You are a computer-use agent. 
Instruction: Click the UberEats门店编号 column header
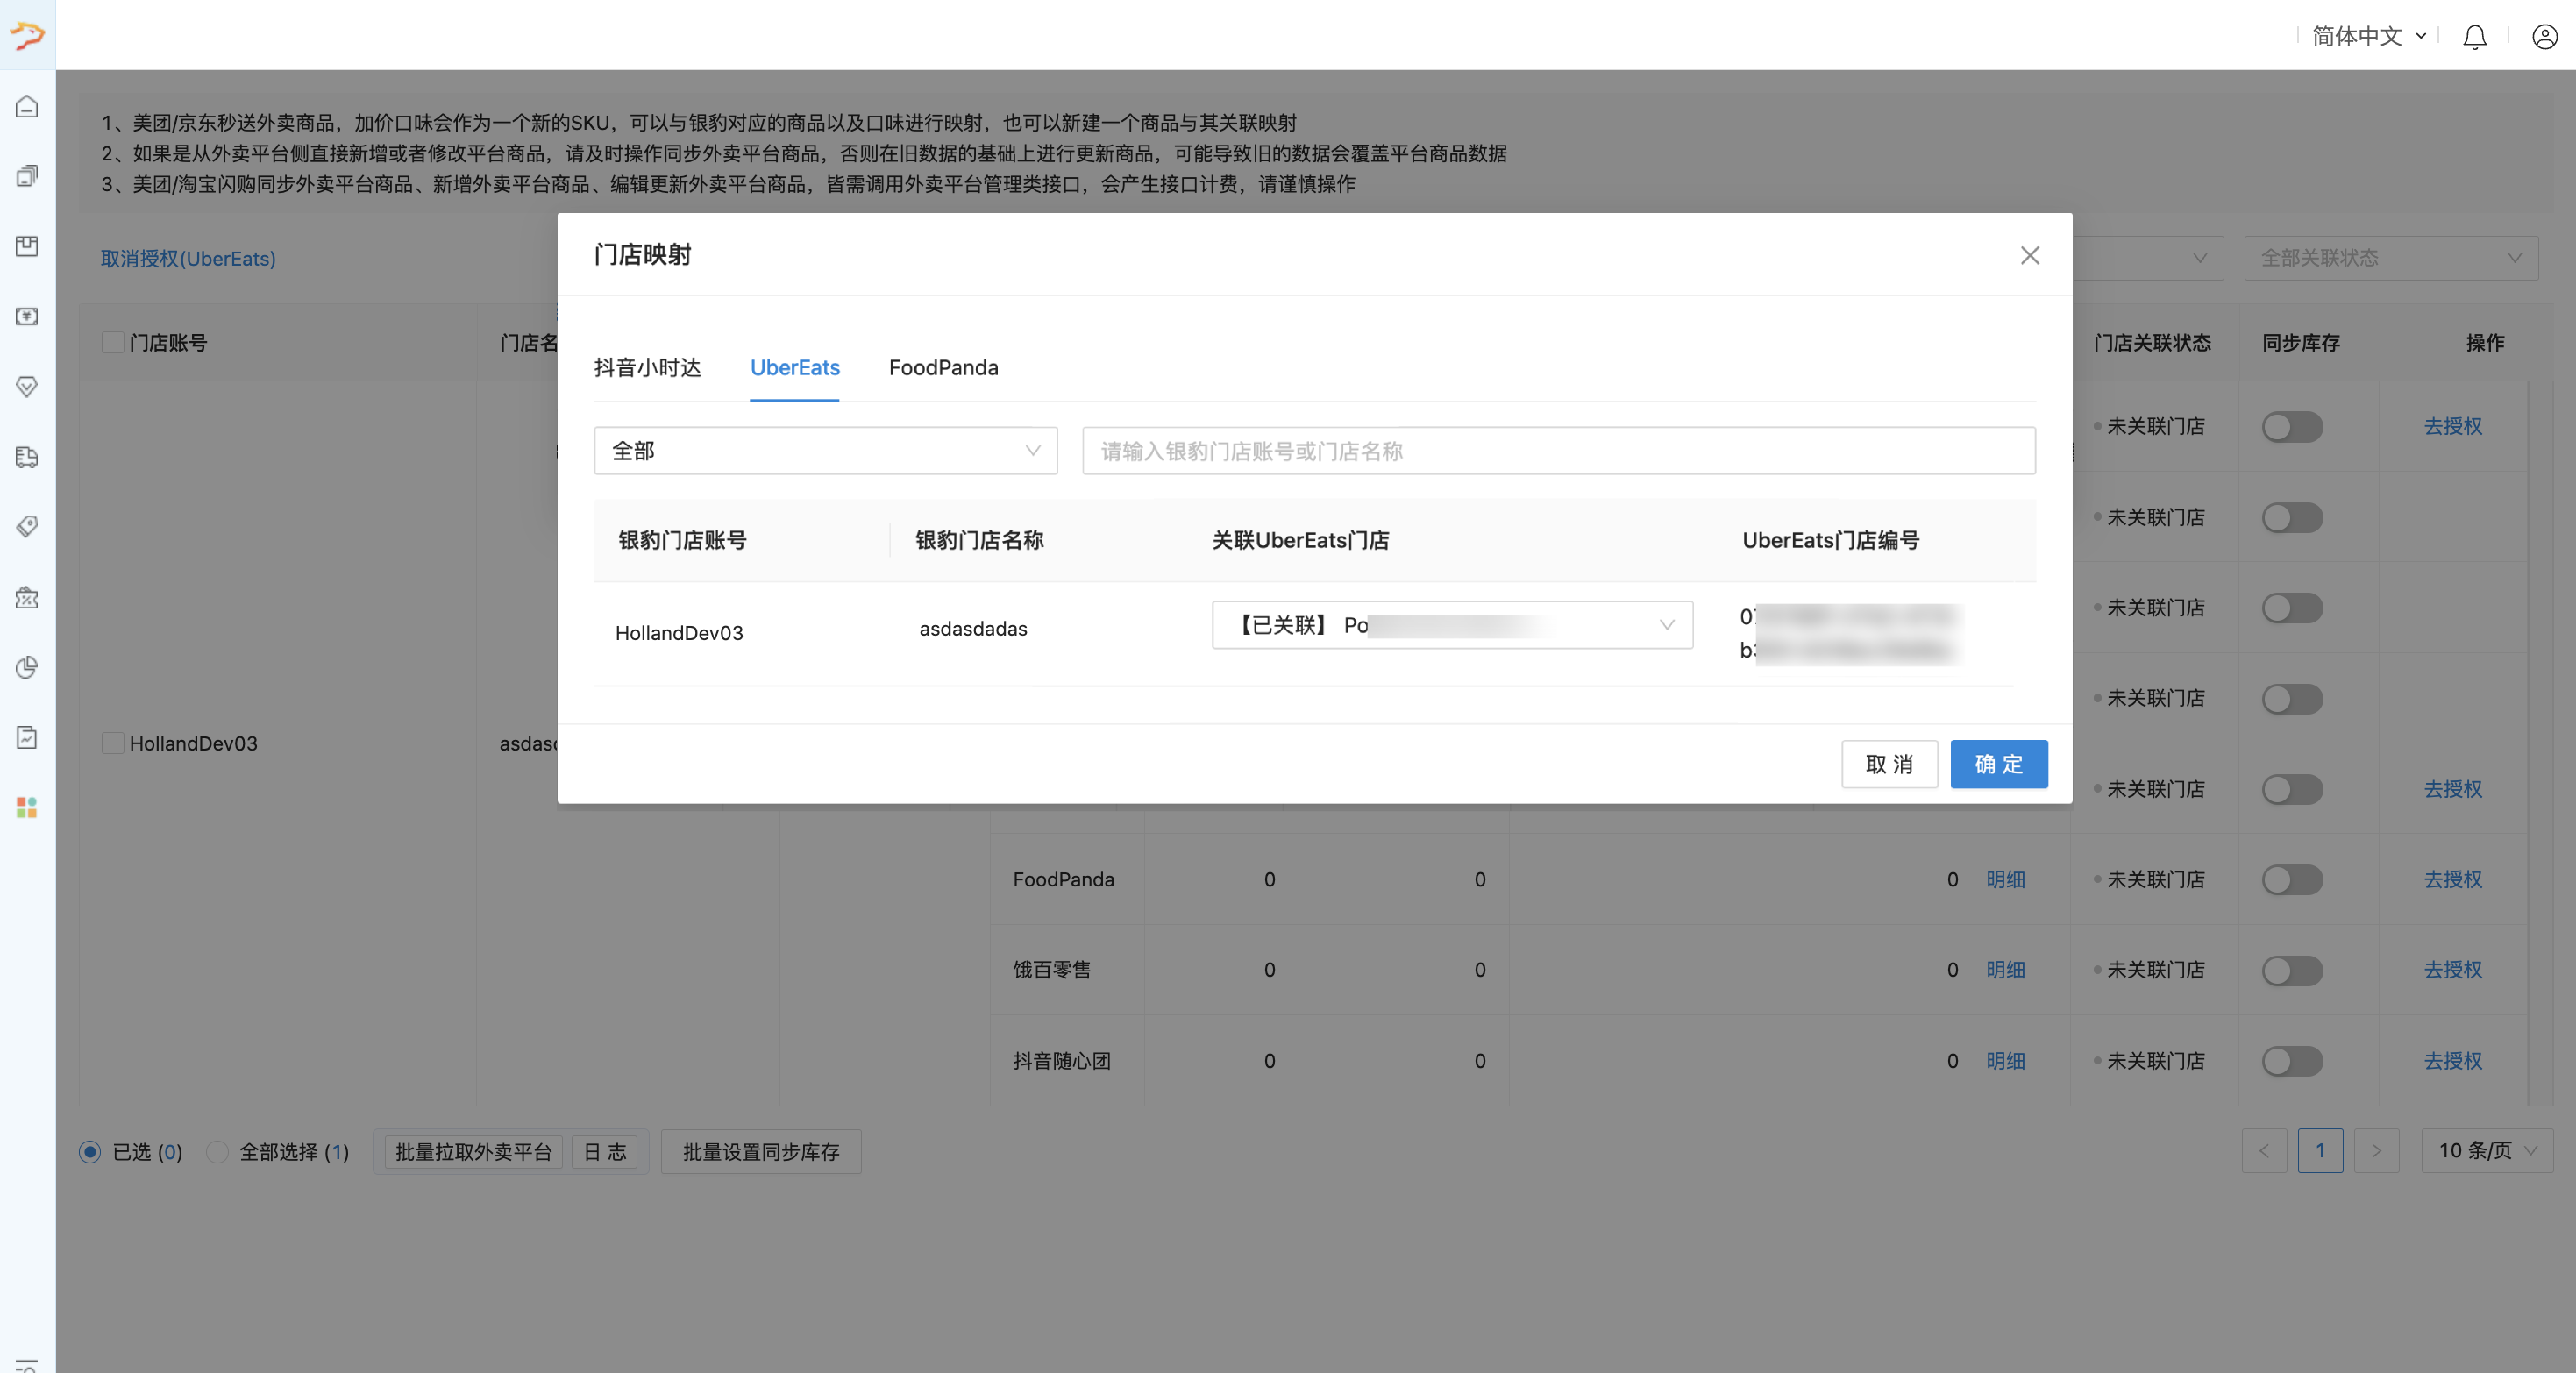(x=1830, y=541)
